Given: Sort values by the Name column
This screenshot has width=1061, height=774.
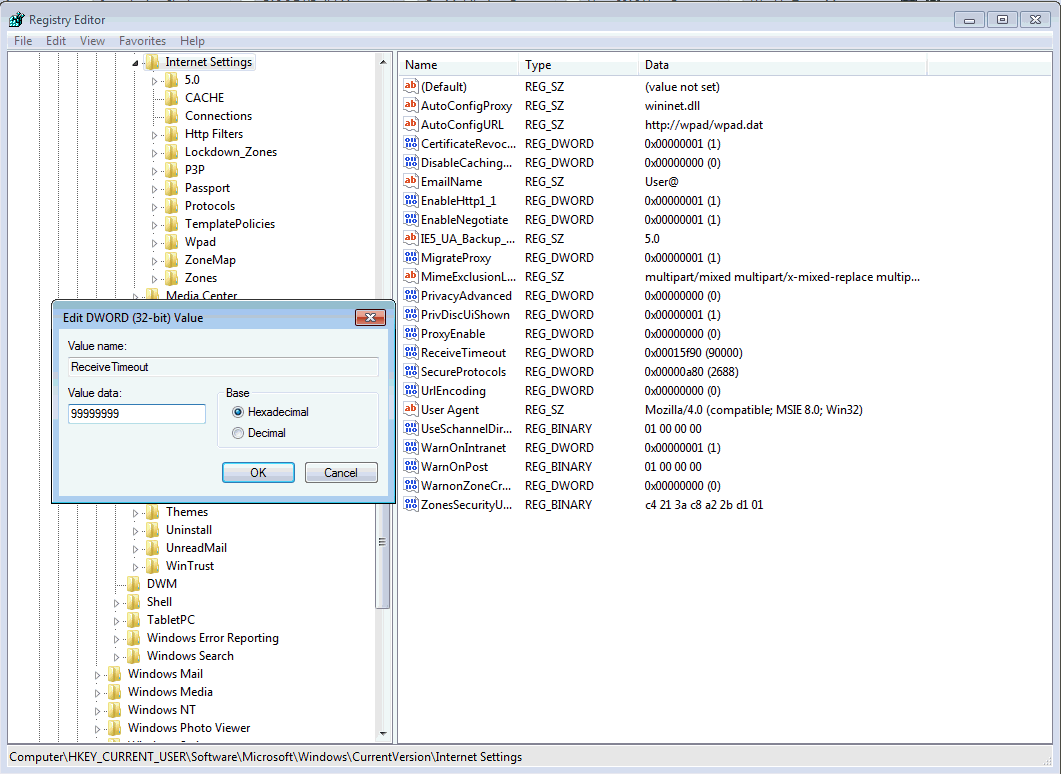Looking at the screenshot, I should pos(459,65).
